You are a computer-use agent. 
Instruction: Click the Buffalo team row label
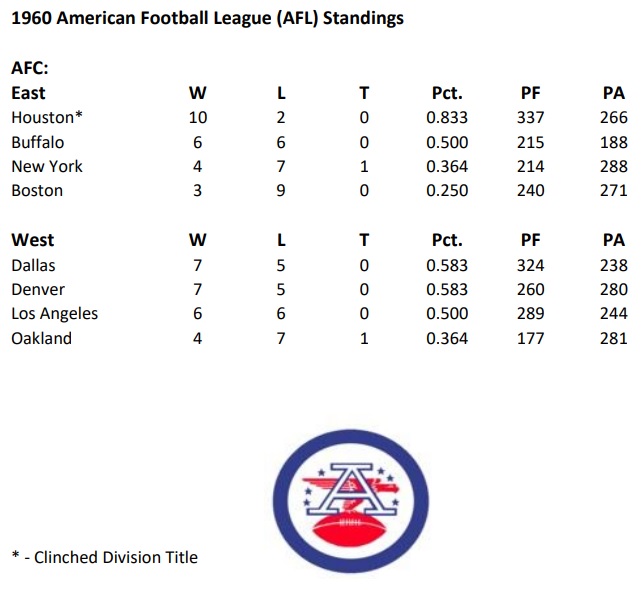click(37, 142)
